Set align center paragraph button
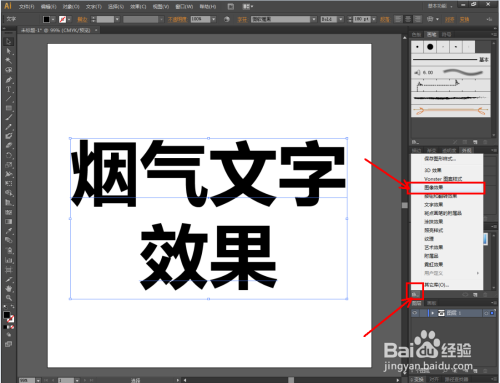 pos(408,19)
